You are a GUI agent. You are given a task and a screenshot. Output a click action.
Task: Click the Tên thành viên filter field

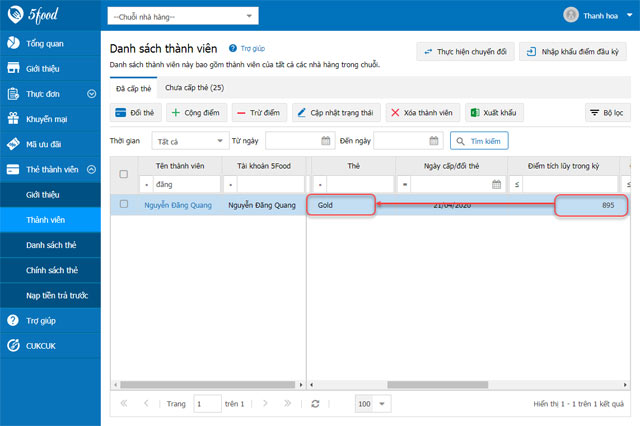point(185,185)
